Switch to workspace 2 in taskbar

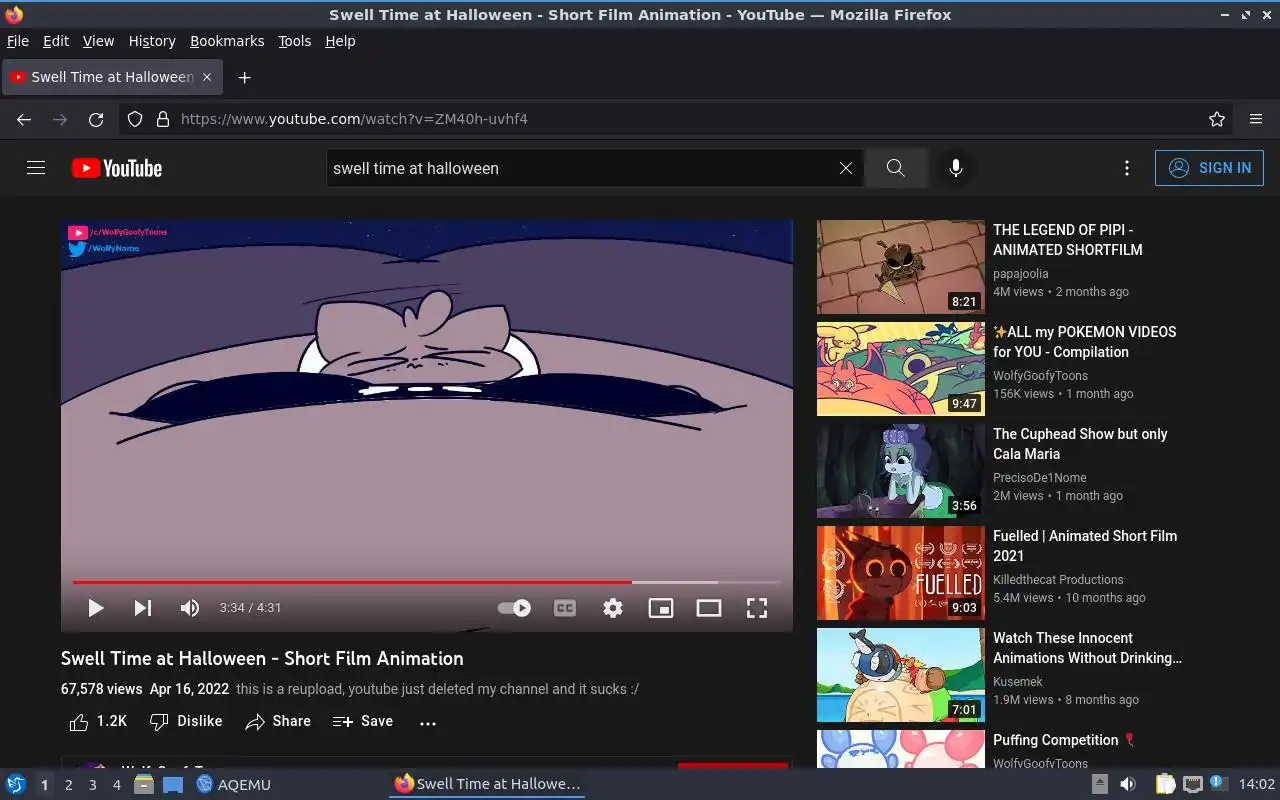pyautogui.click(x=68, y=785)
